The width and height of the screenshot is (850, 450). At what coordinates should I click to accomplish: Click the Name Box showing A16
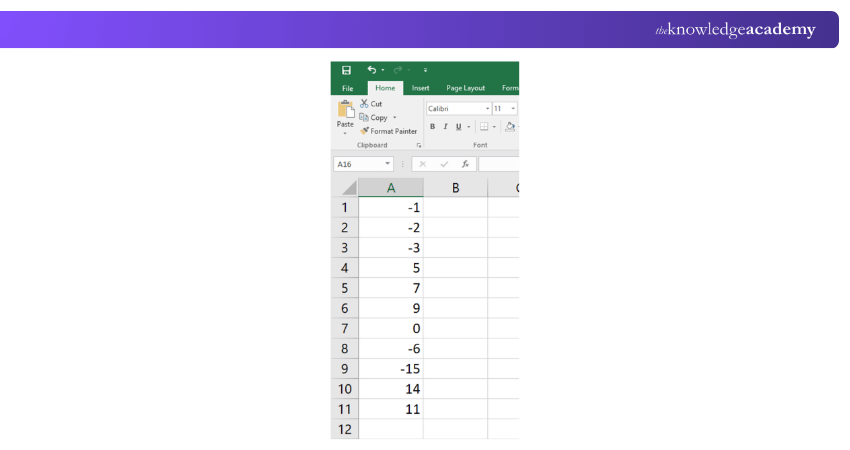tap(358, 164)
